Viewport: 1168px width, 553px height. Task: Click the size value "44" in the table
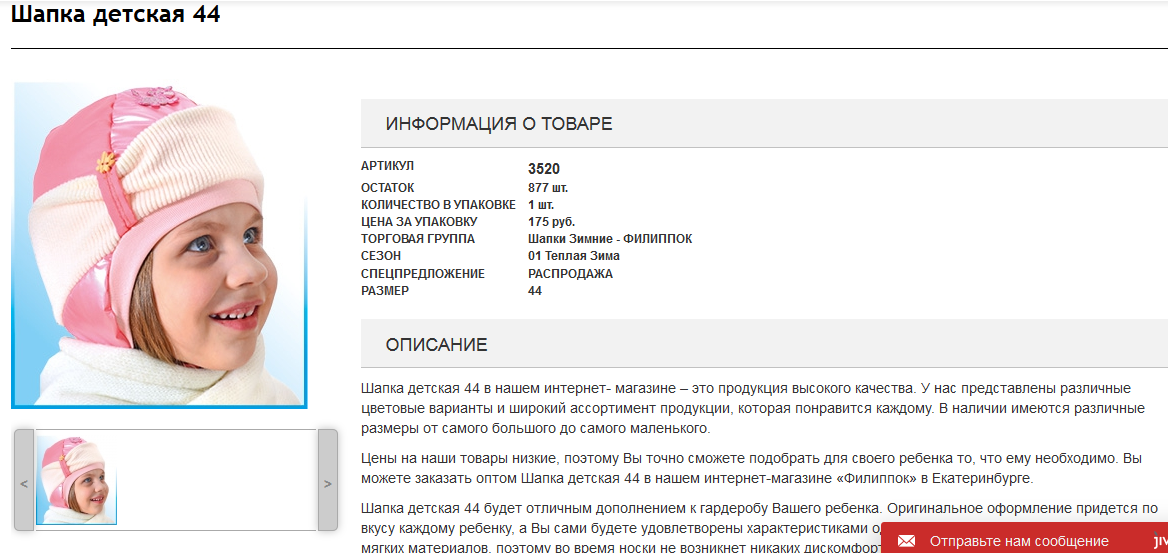(535, 291)
